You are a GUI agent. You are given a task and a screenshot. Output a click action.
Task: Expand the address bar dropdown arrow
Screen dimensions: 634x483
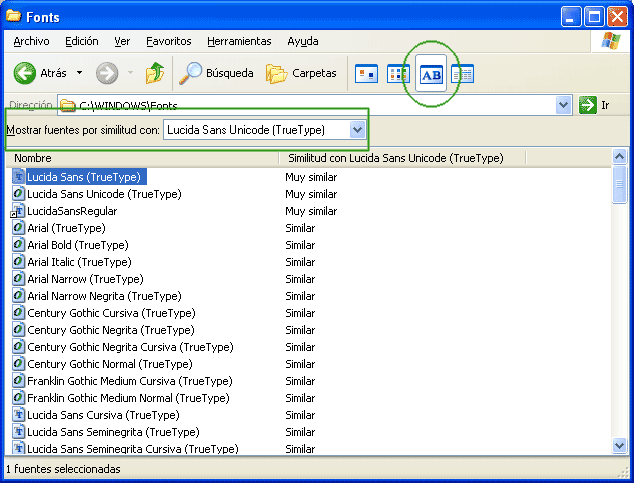point(564,105)
